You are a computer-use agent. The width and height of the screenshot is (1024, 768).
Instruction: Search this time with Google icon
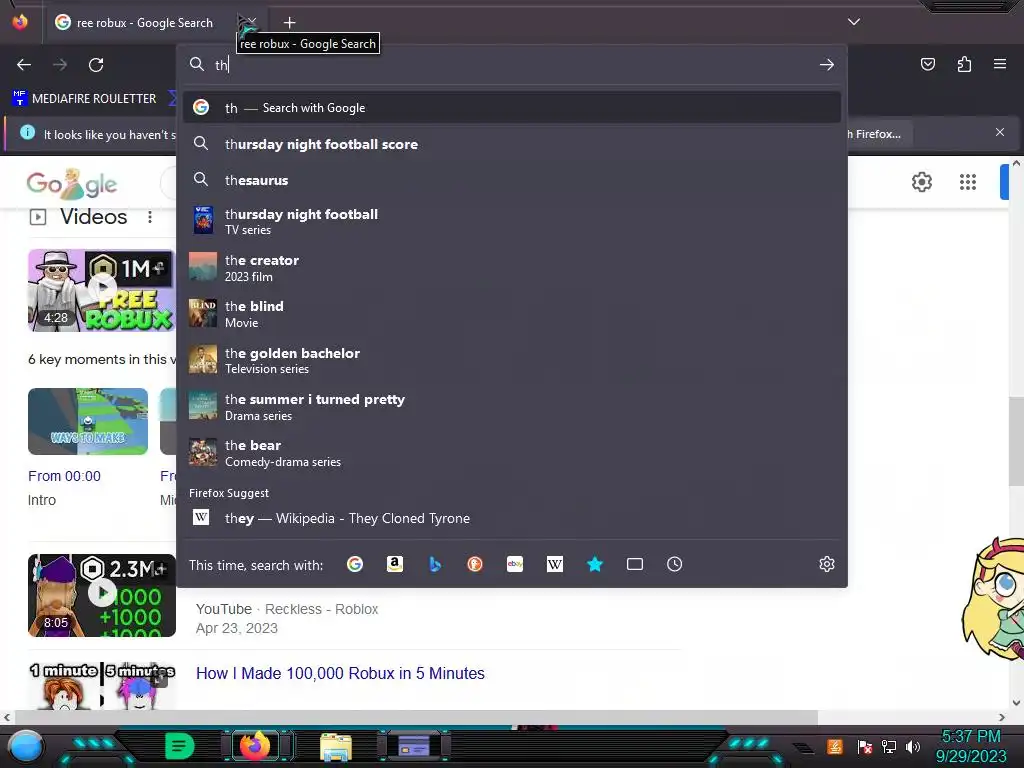point(355,564)
